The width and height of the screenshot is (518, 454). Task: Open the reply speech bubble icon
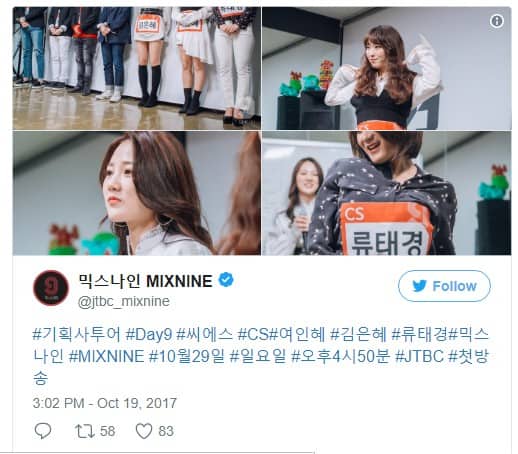pos(43,431)
